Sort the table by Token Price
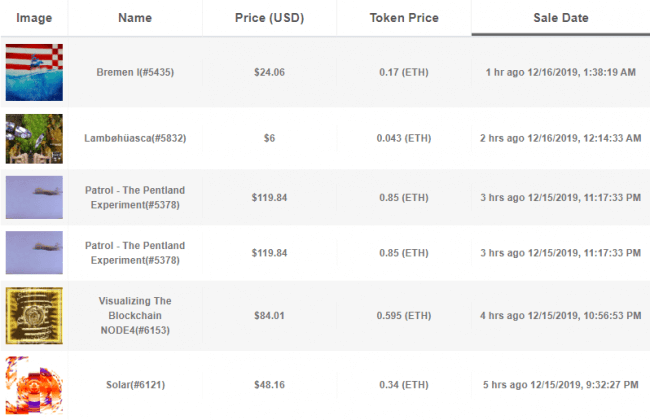 point(404,18)
